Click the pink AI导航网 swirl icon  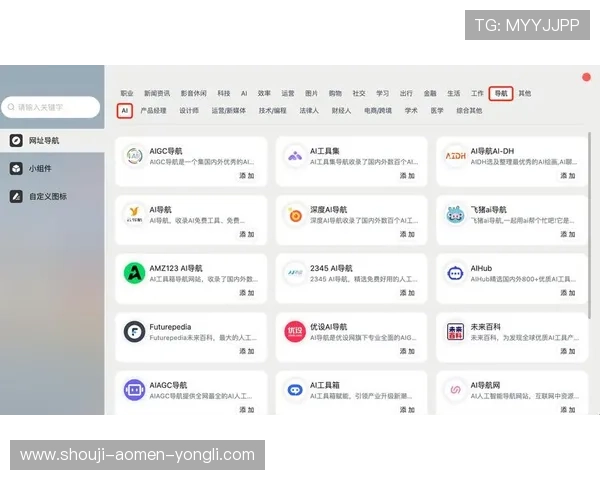455,390
